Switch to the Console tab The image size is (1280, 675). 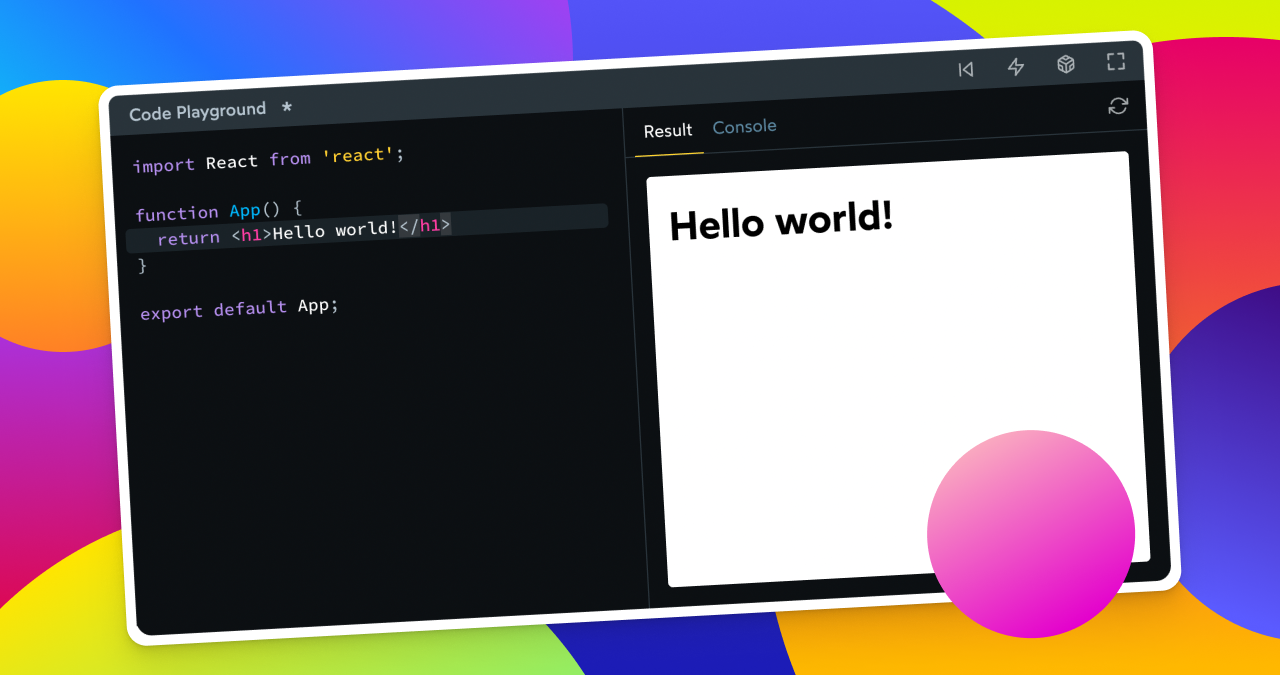tap(744, 127)
